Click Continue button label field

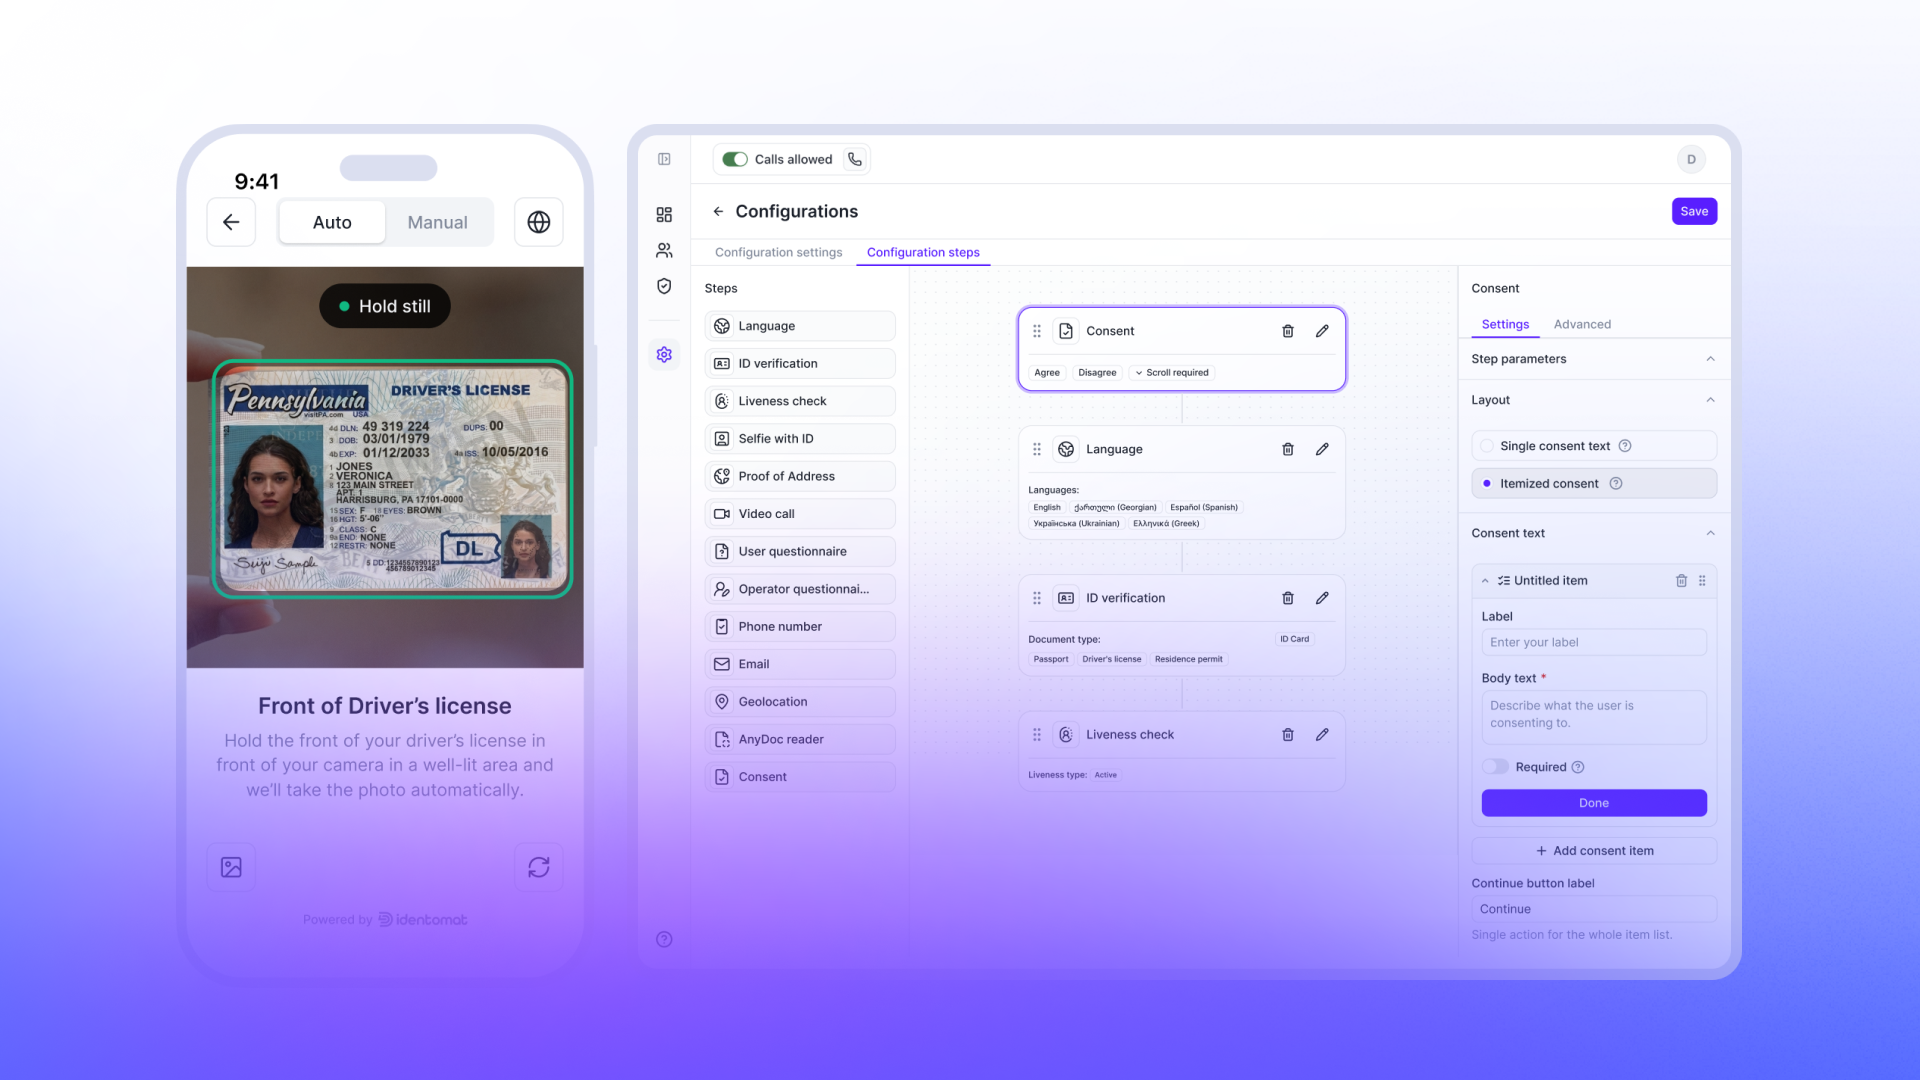[1594, 909]
